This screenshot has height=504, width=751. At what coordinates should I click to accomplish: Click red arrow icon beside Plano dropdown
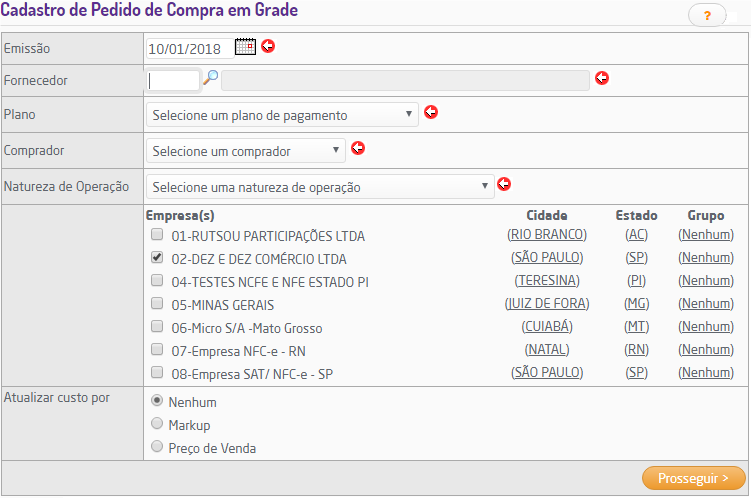[431, 113]
